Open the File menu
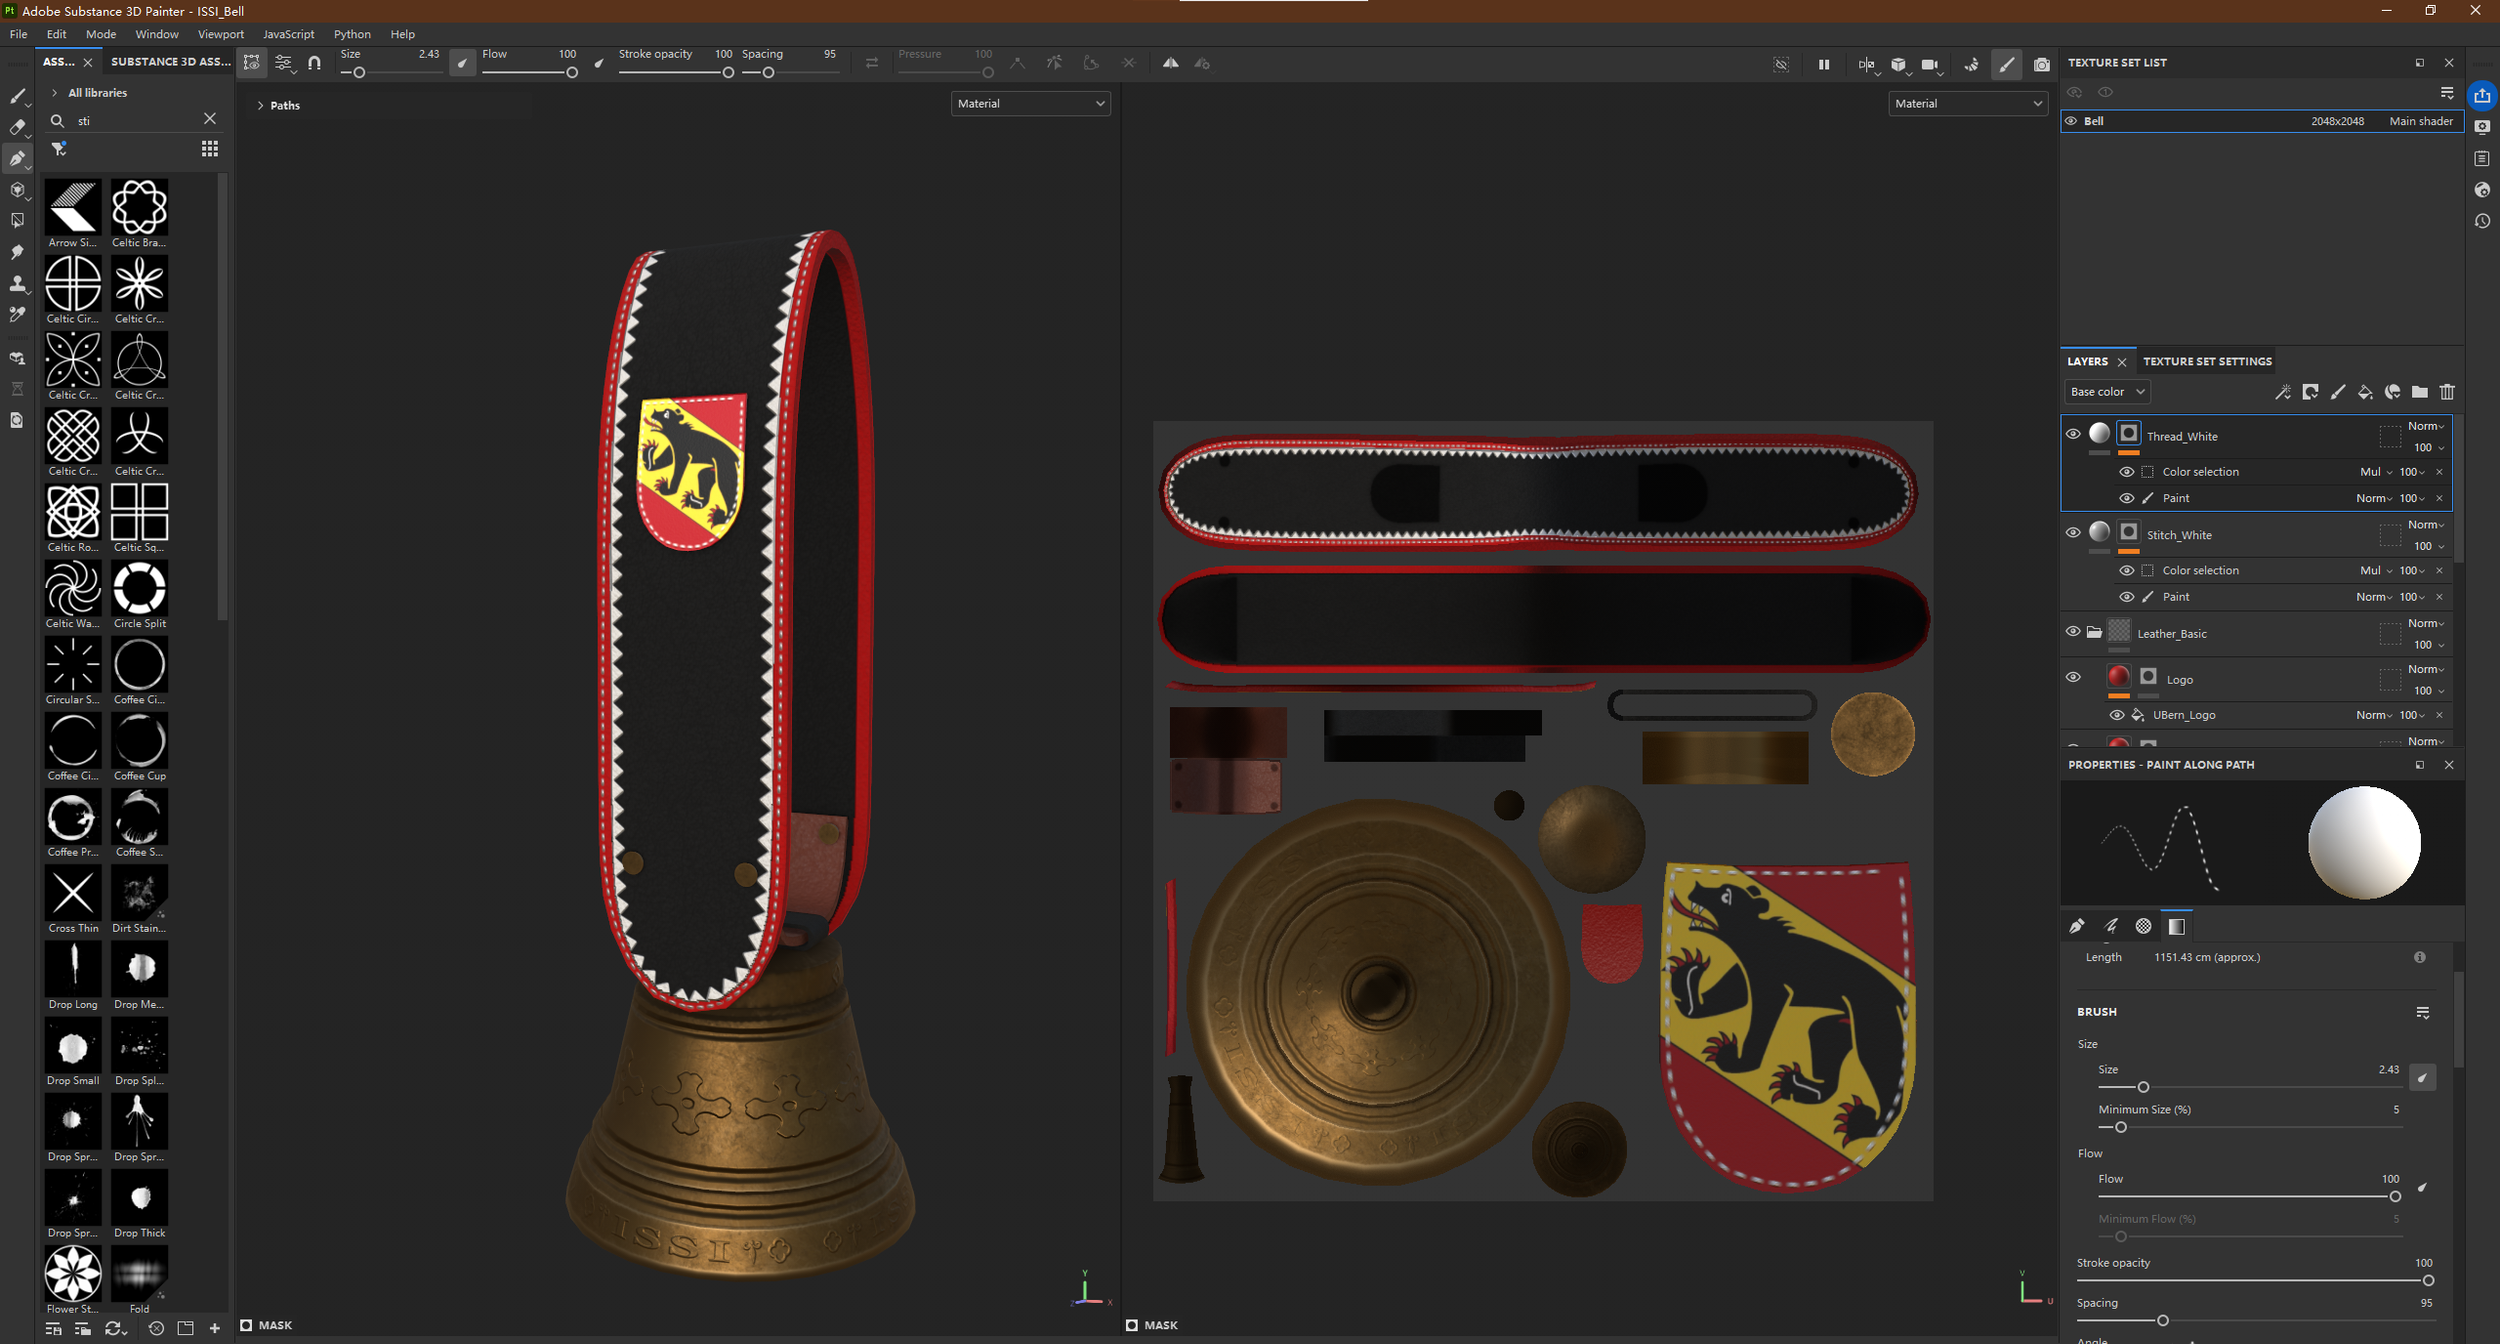The image size is (2500, 1344). click(19, 34)
